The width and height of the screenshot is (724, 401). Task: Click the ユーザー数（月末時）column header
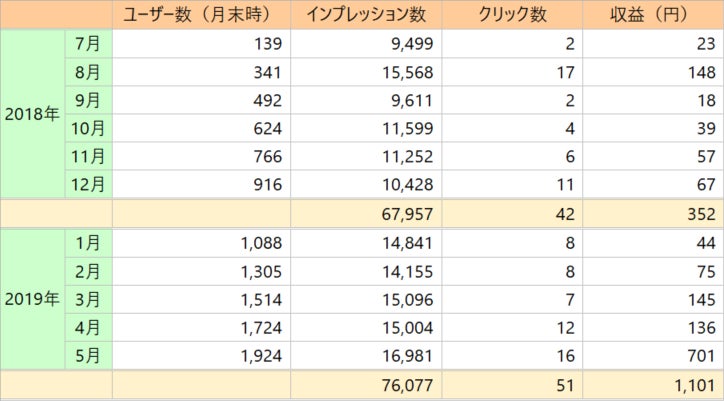pyautogui.click(x=201, y=14)
